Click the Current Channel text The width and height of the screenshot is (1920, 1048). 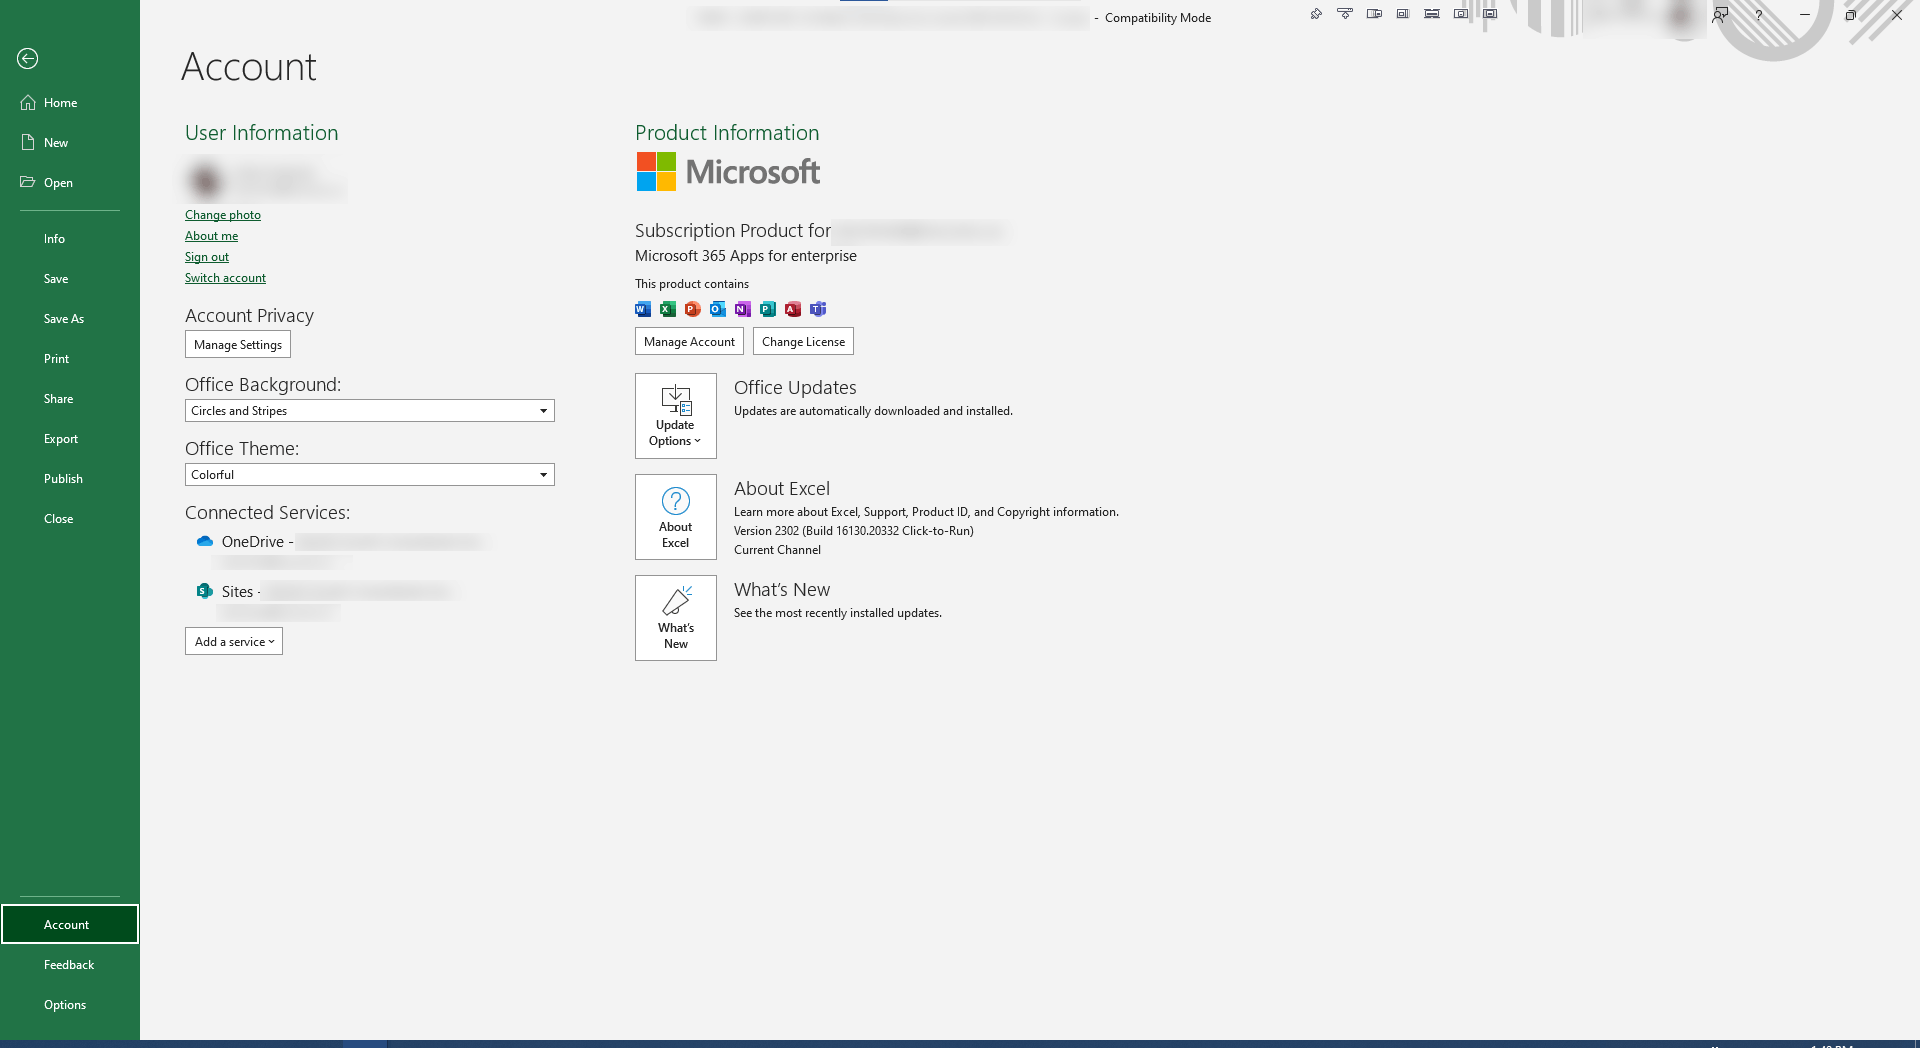(777, 550)
